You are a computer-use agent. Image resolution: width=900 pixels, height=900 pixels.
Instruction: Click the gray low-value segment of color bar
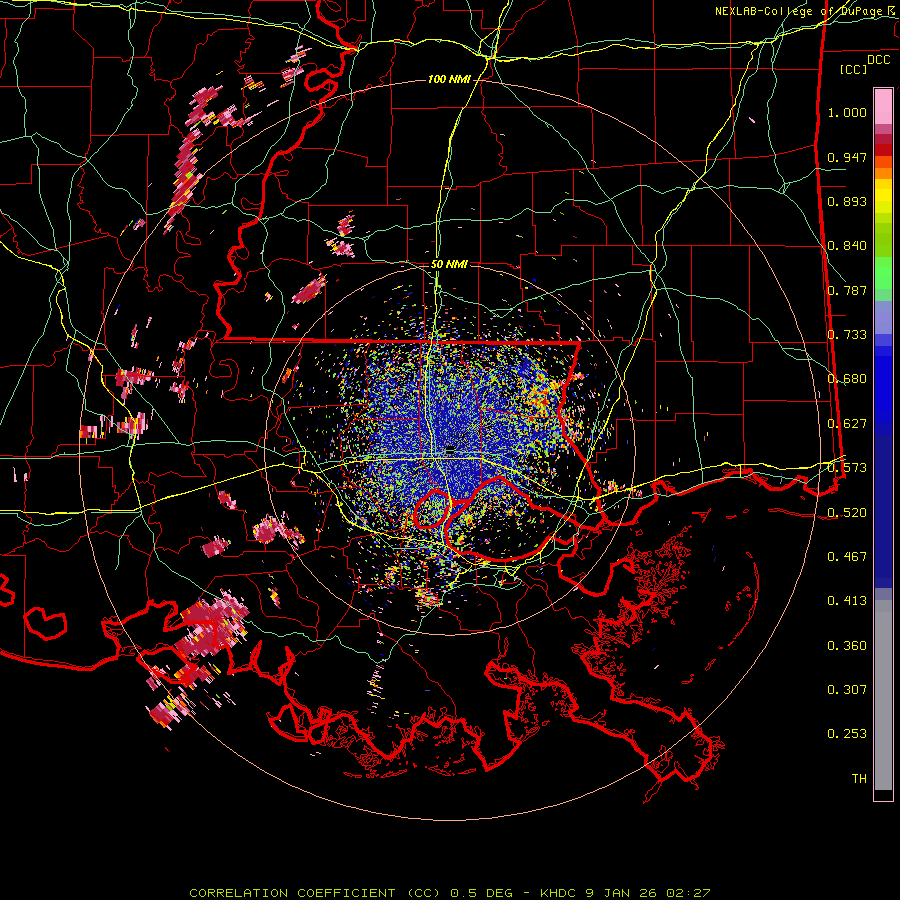point(883,695)
